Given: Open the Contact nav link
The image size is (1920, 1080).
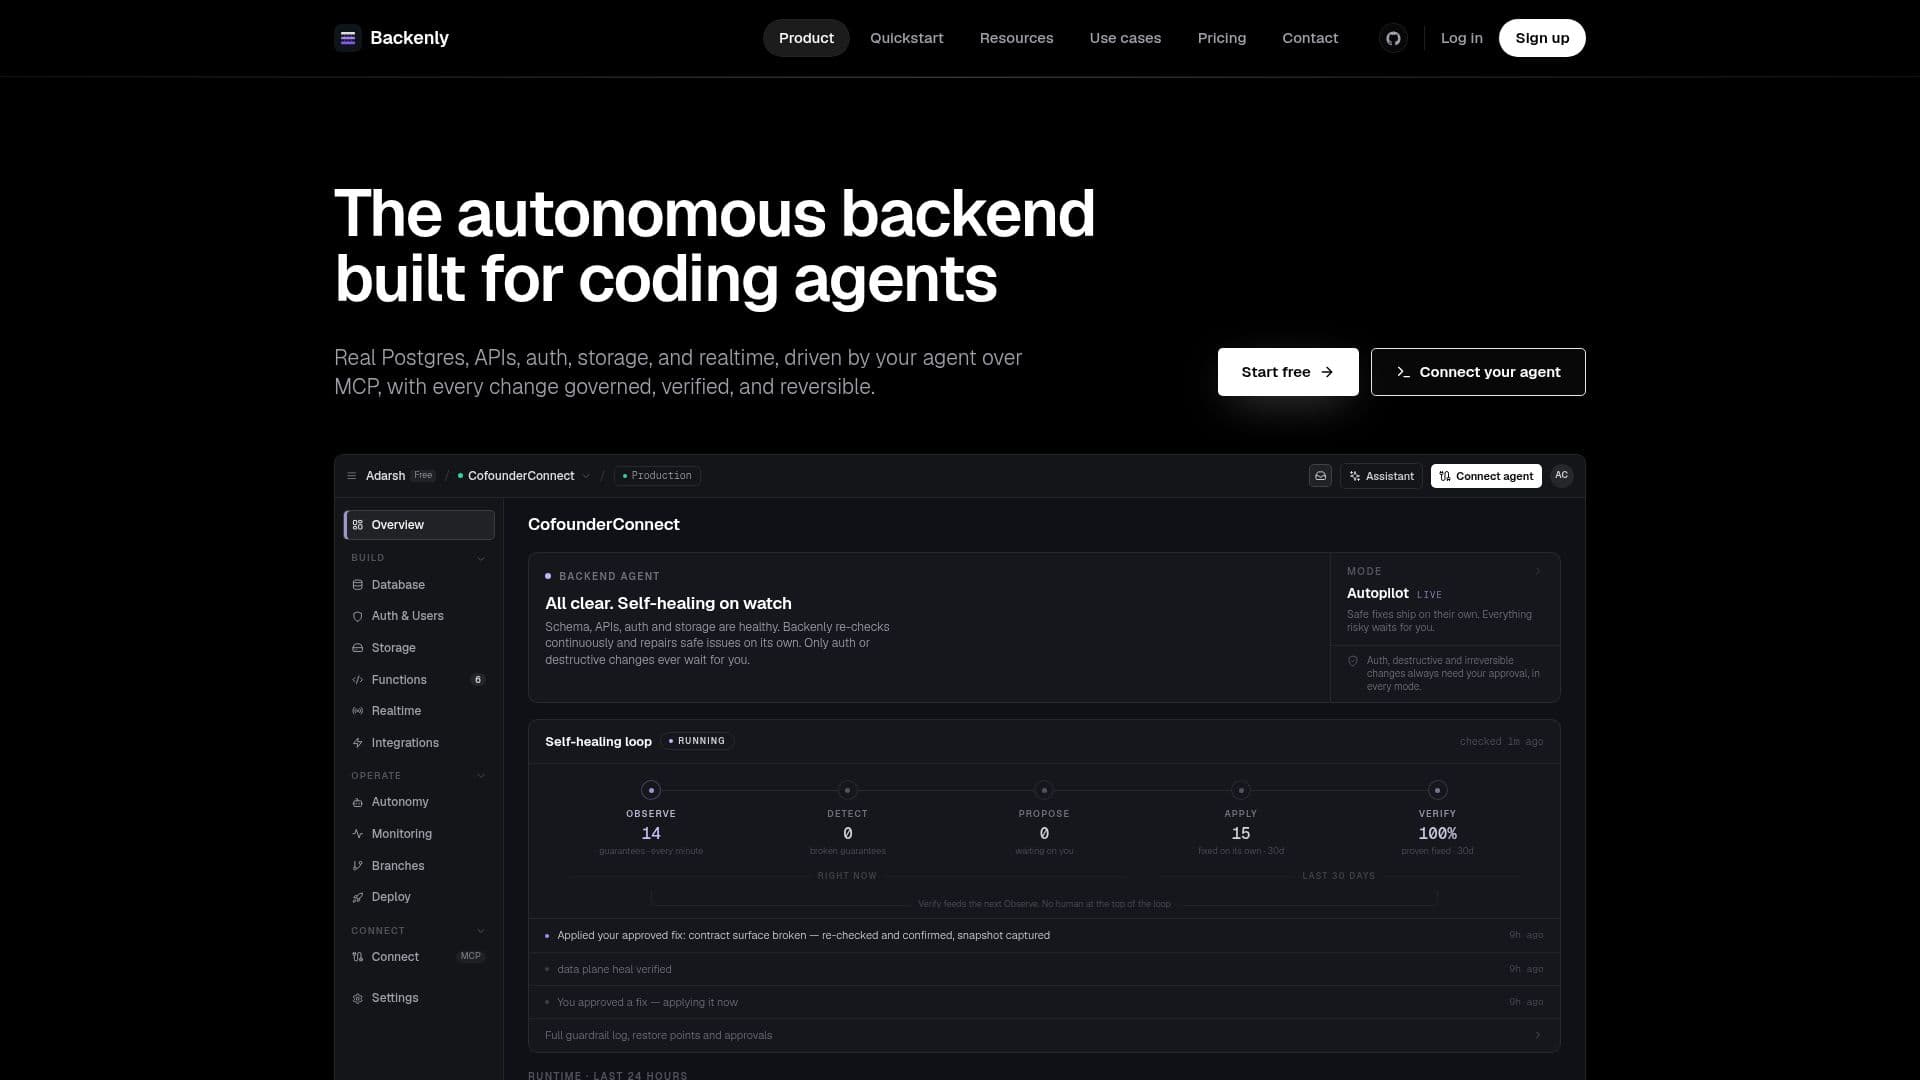Looking at the screenshot, I should [1310, 38].
